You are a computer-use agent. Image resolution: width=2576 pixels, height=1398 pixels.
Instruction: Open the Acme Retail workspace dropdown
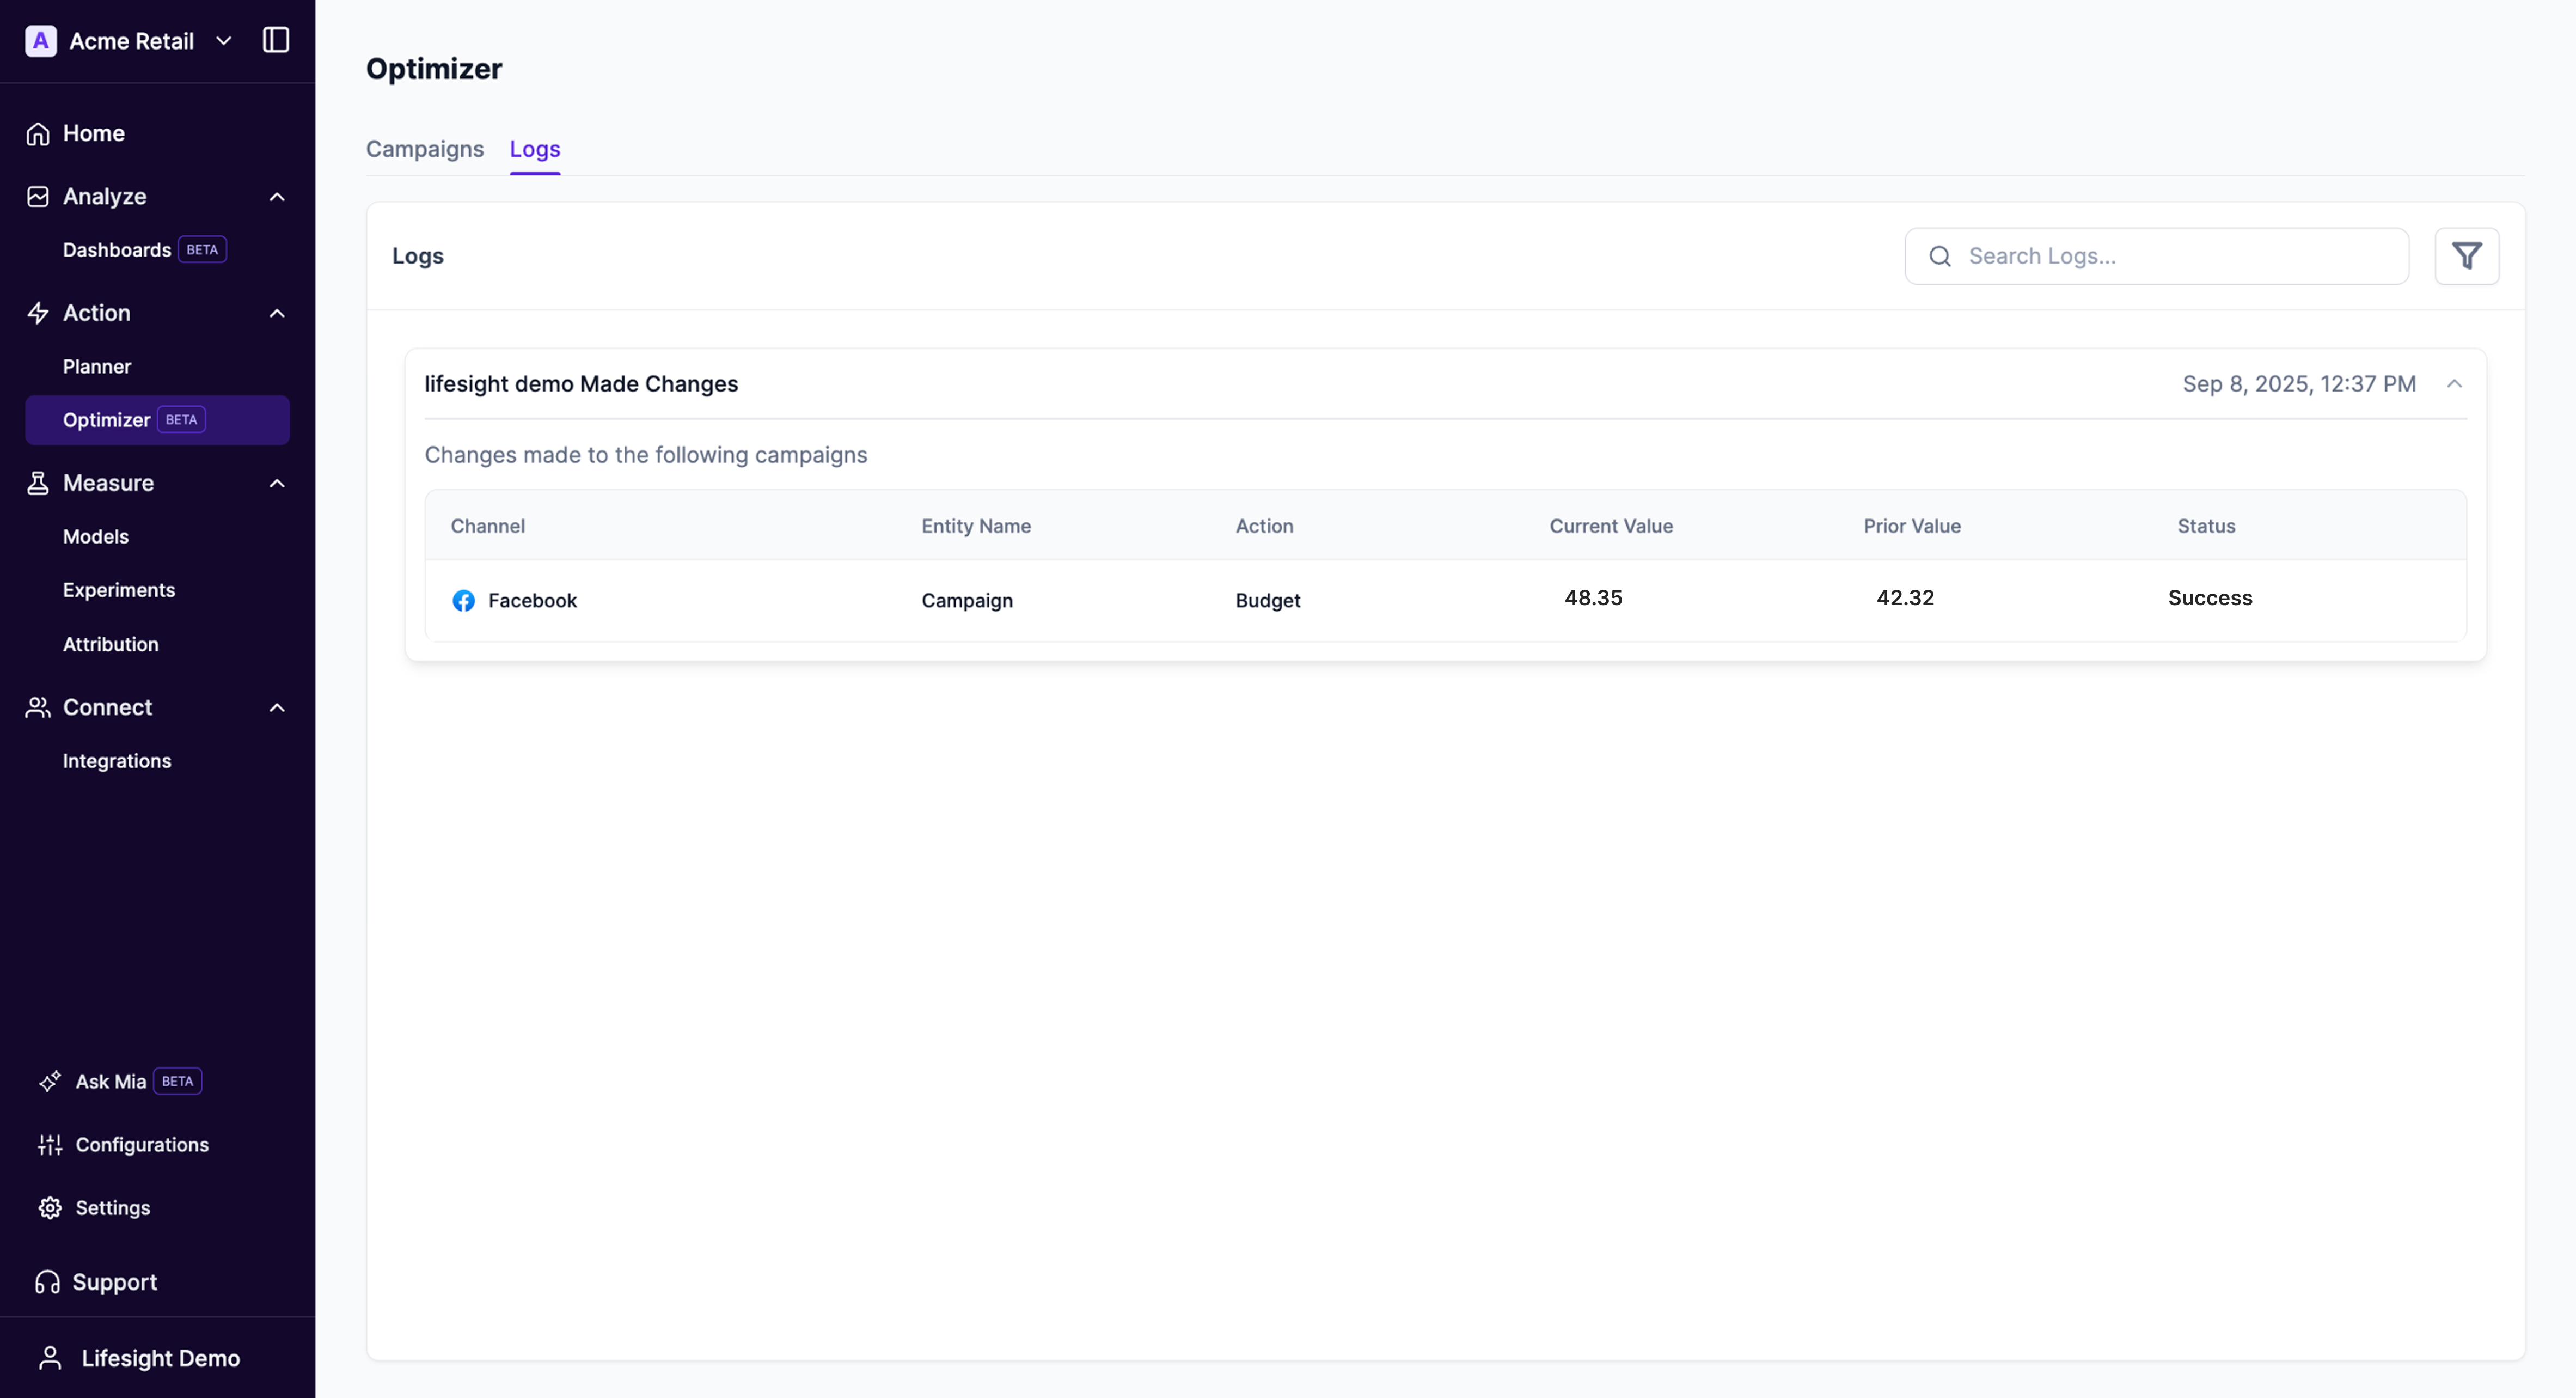click(224, 41)
